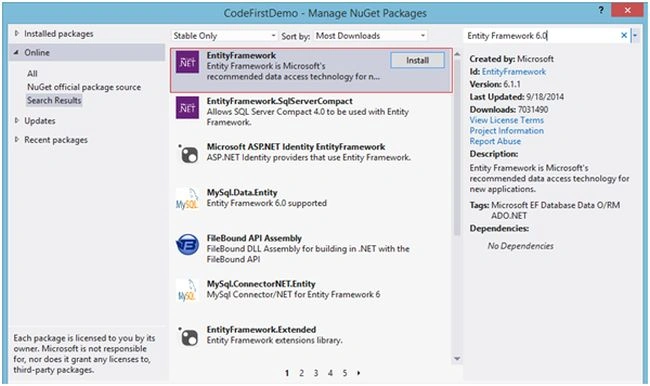Expand the Installed packages node
650x386 pixels.
17,34
